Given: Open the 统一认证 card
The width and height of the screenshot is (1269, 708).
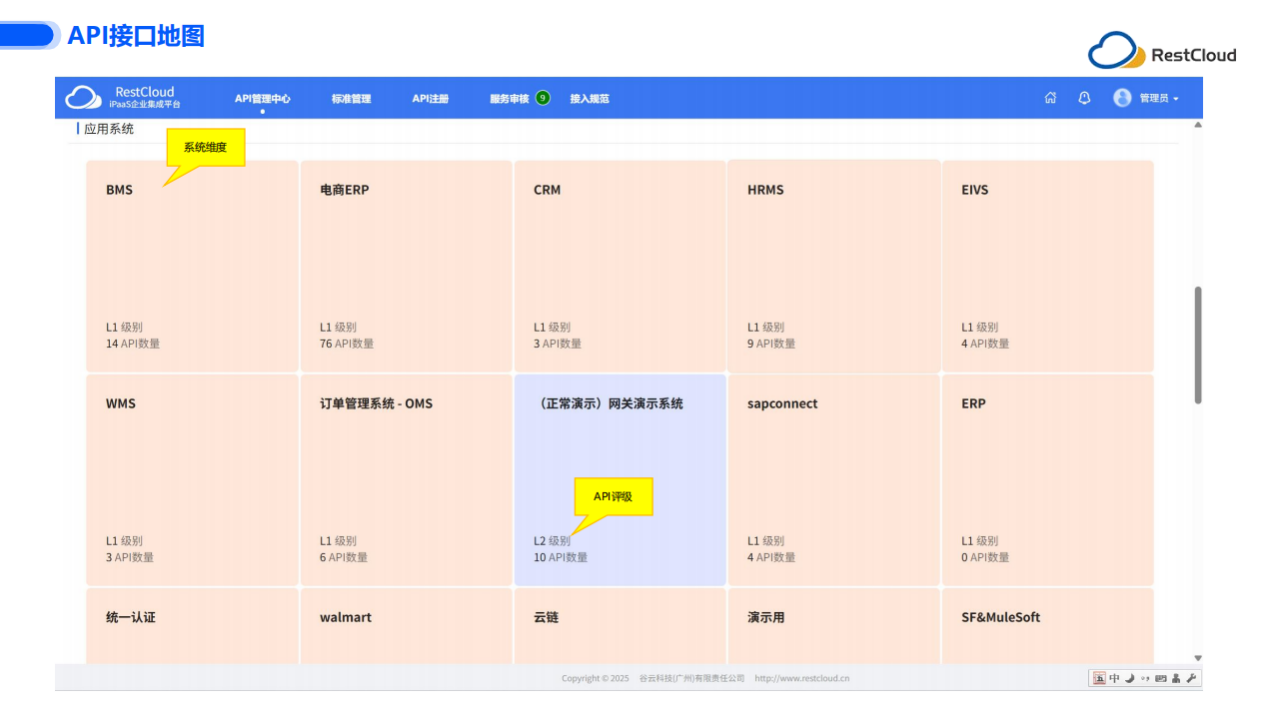Looking at the screenshot, I should pyautogui.click(x=192, y=626).
